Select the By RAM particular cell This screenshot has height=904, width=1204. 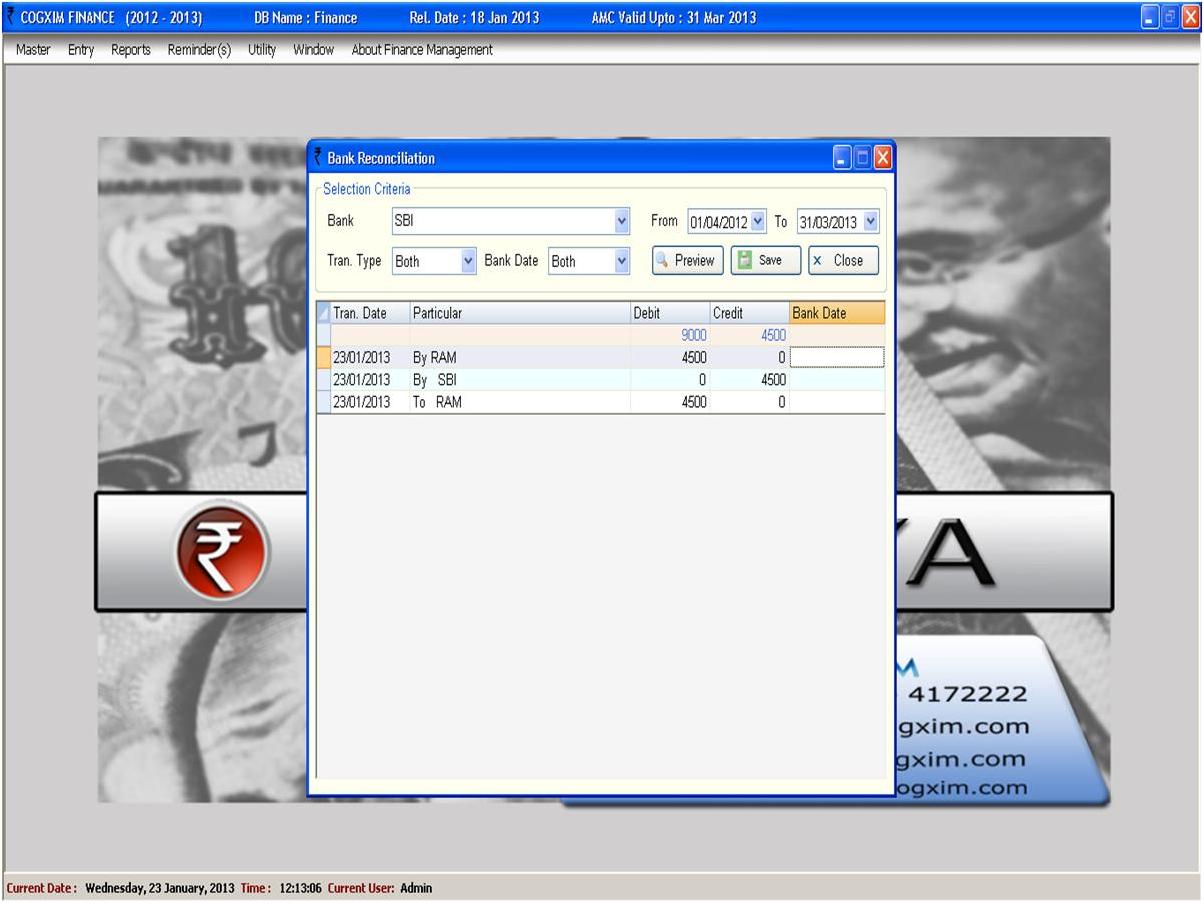click(x=520, y=357)
